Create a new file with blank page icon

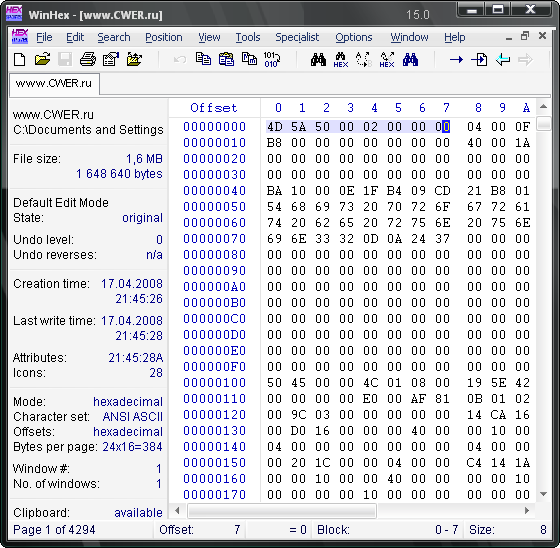coord(20,59)
